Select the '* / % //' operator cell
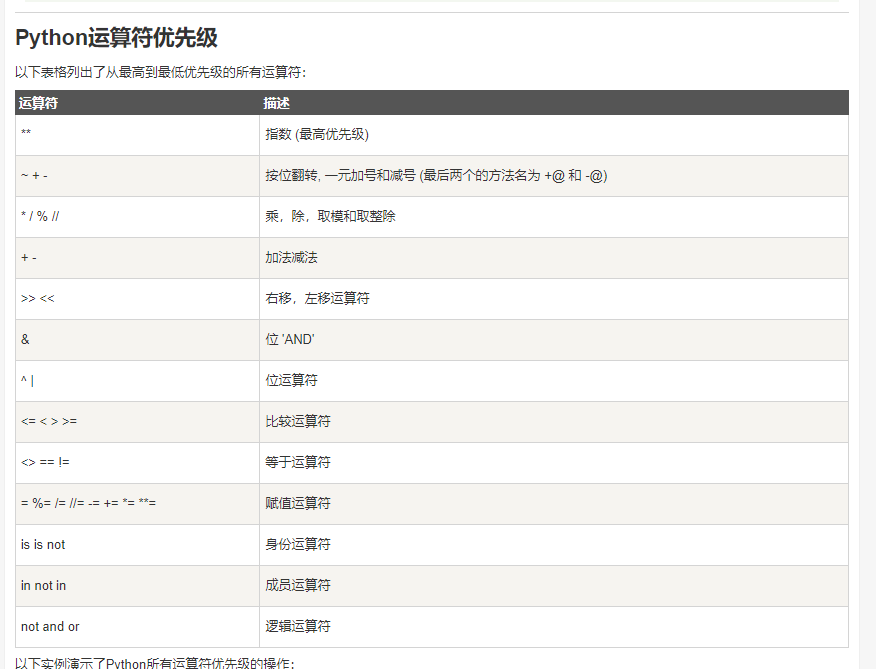Image resolution: width=876 pixels, height=669 pixels. pyautogui.click(x=137, y=217)
